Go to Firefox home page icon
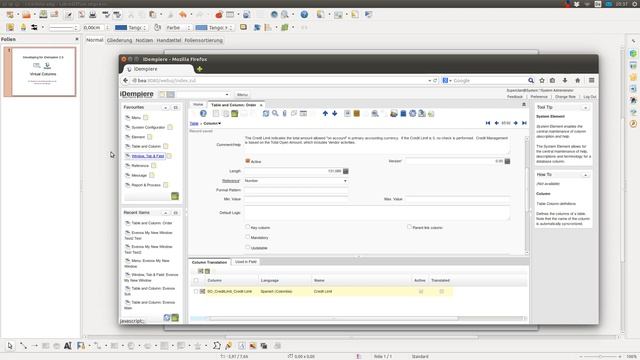The width and height of the screenshot is (640, 360). (578, 80)
